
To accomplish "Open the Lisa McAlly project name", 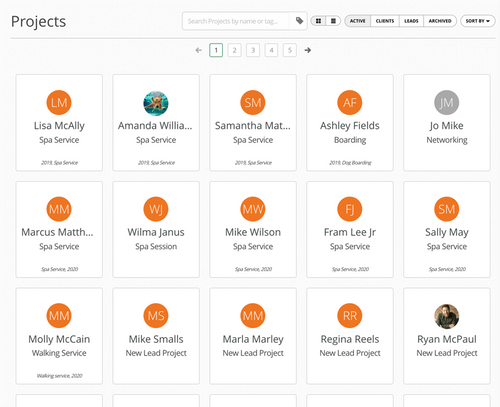I will [59, 126].
